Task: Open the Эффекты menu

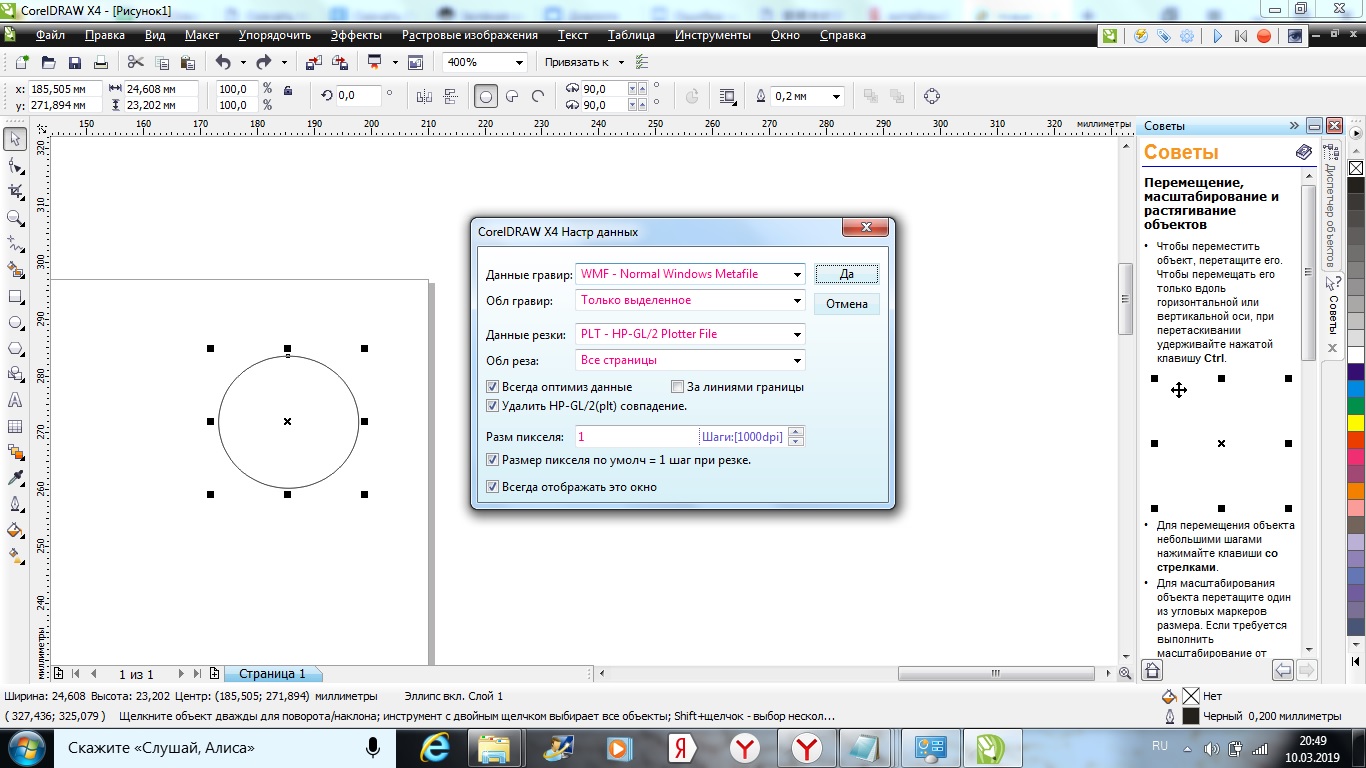Action: click(356, 35)
